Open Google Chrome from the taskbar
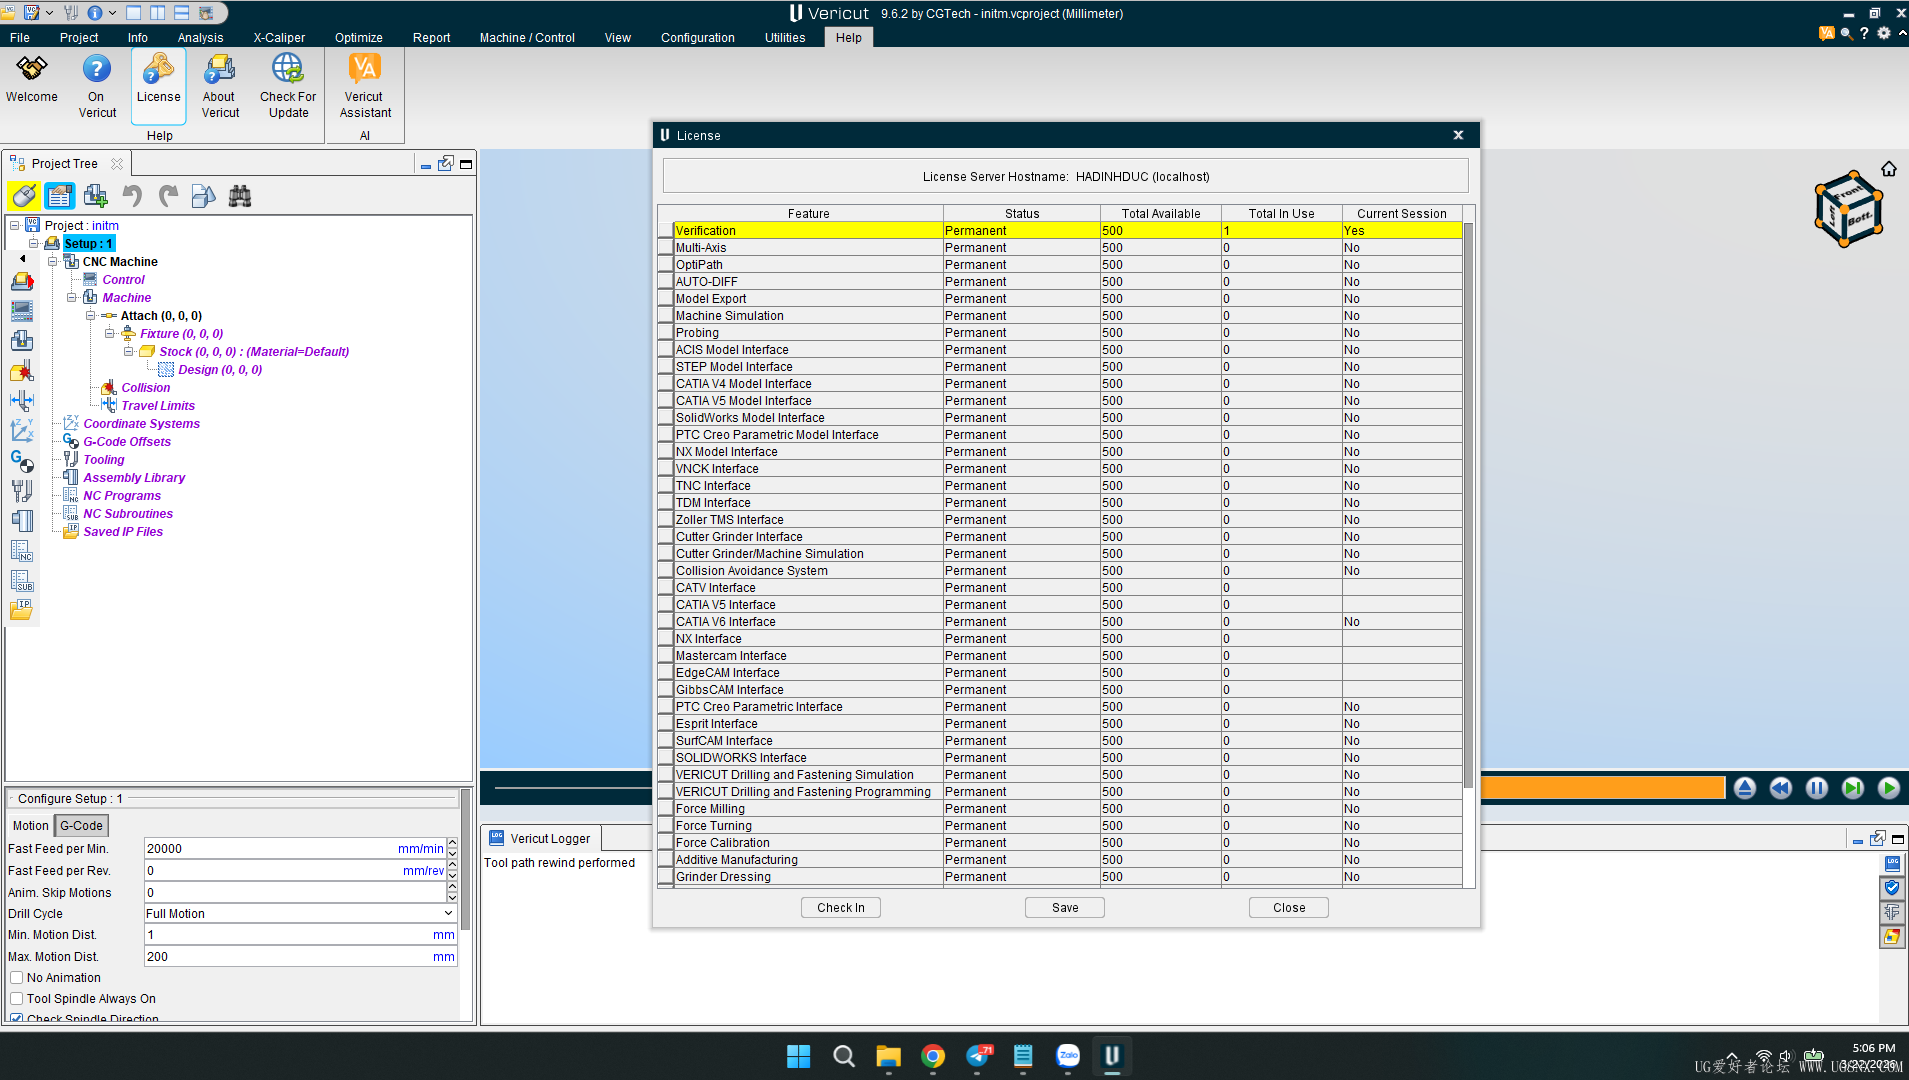This screenshot has height=1080, width=1909. [933, 1056]
